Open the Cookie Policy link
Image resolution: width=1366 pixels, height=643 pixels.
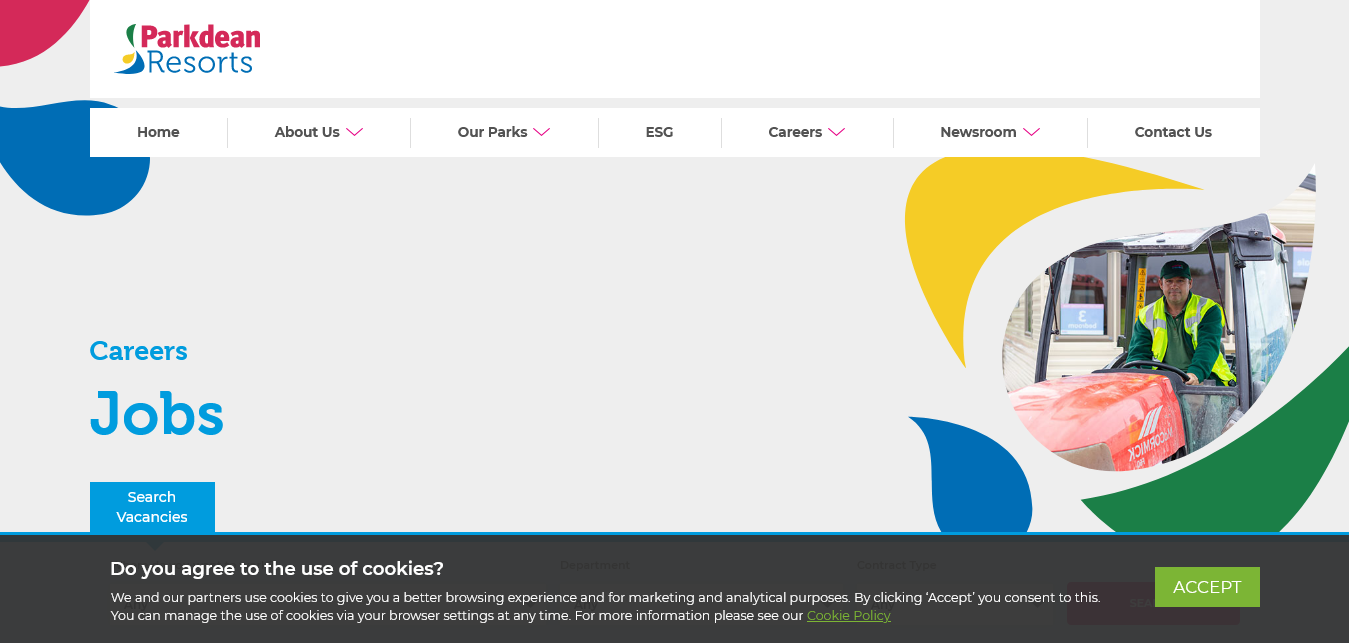point(848,616)
